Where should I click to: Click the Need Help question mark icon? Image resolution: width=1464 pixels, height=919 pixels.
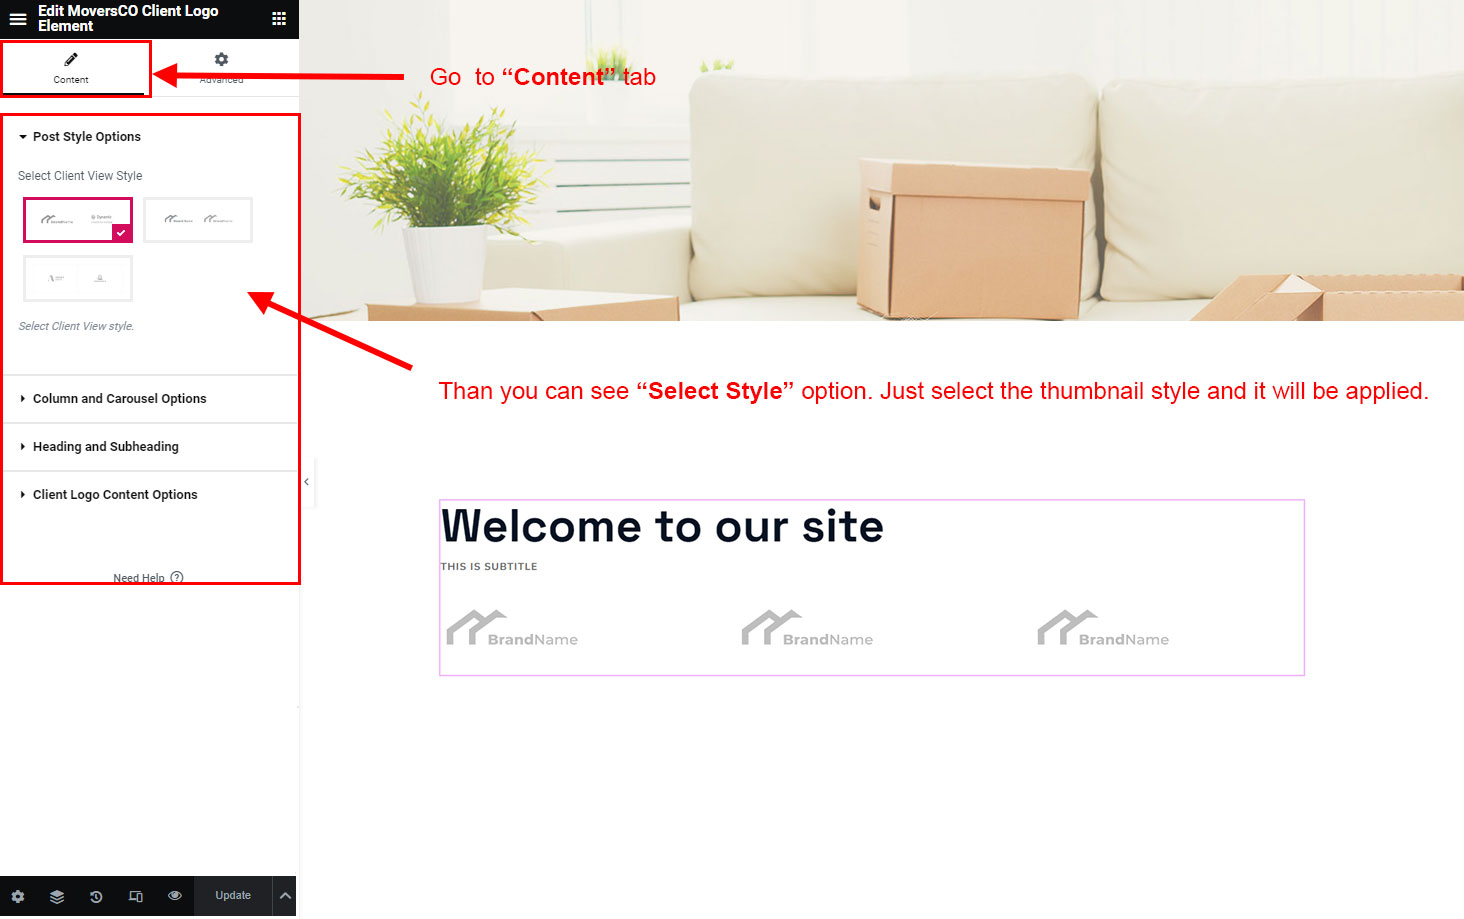(177, 577)
